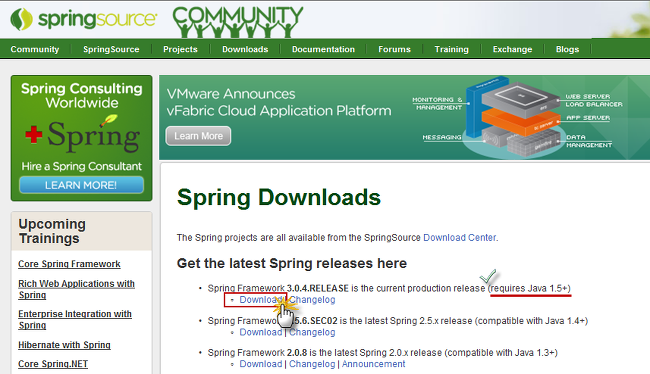The image size is (650, 374).
Task: Open Training in the nav bar
Action: (x=451, y=49)
